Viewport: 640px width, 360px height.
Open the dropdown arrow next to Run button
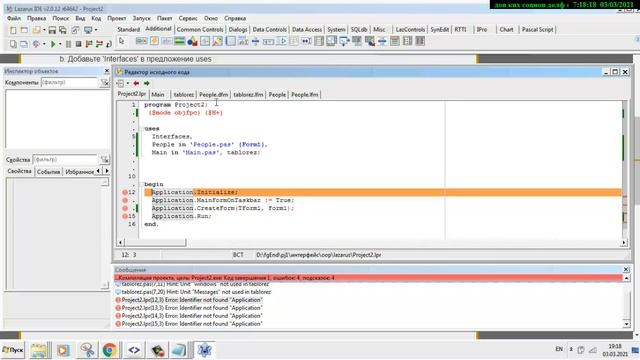click(60, 44)
